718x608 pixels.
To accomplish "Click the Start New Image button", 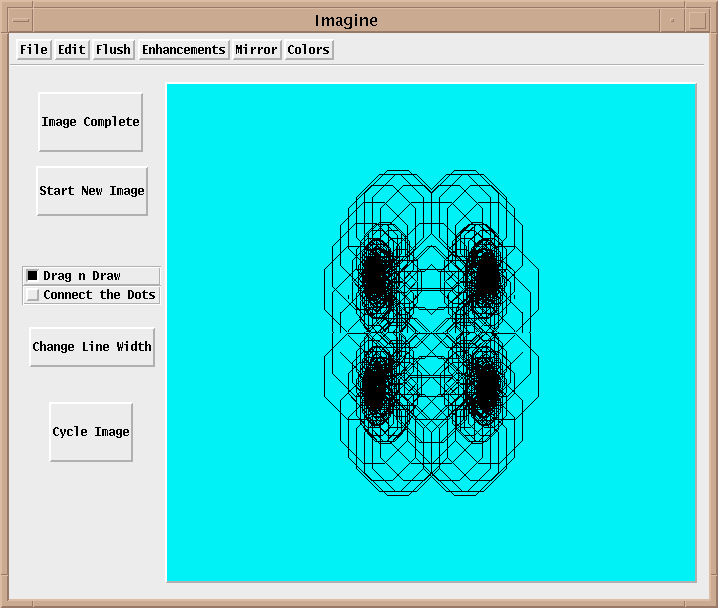I will pos(92,191).
